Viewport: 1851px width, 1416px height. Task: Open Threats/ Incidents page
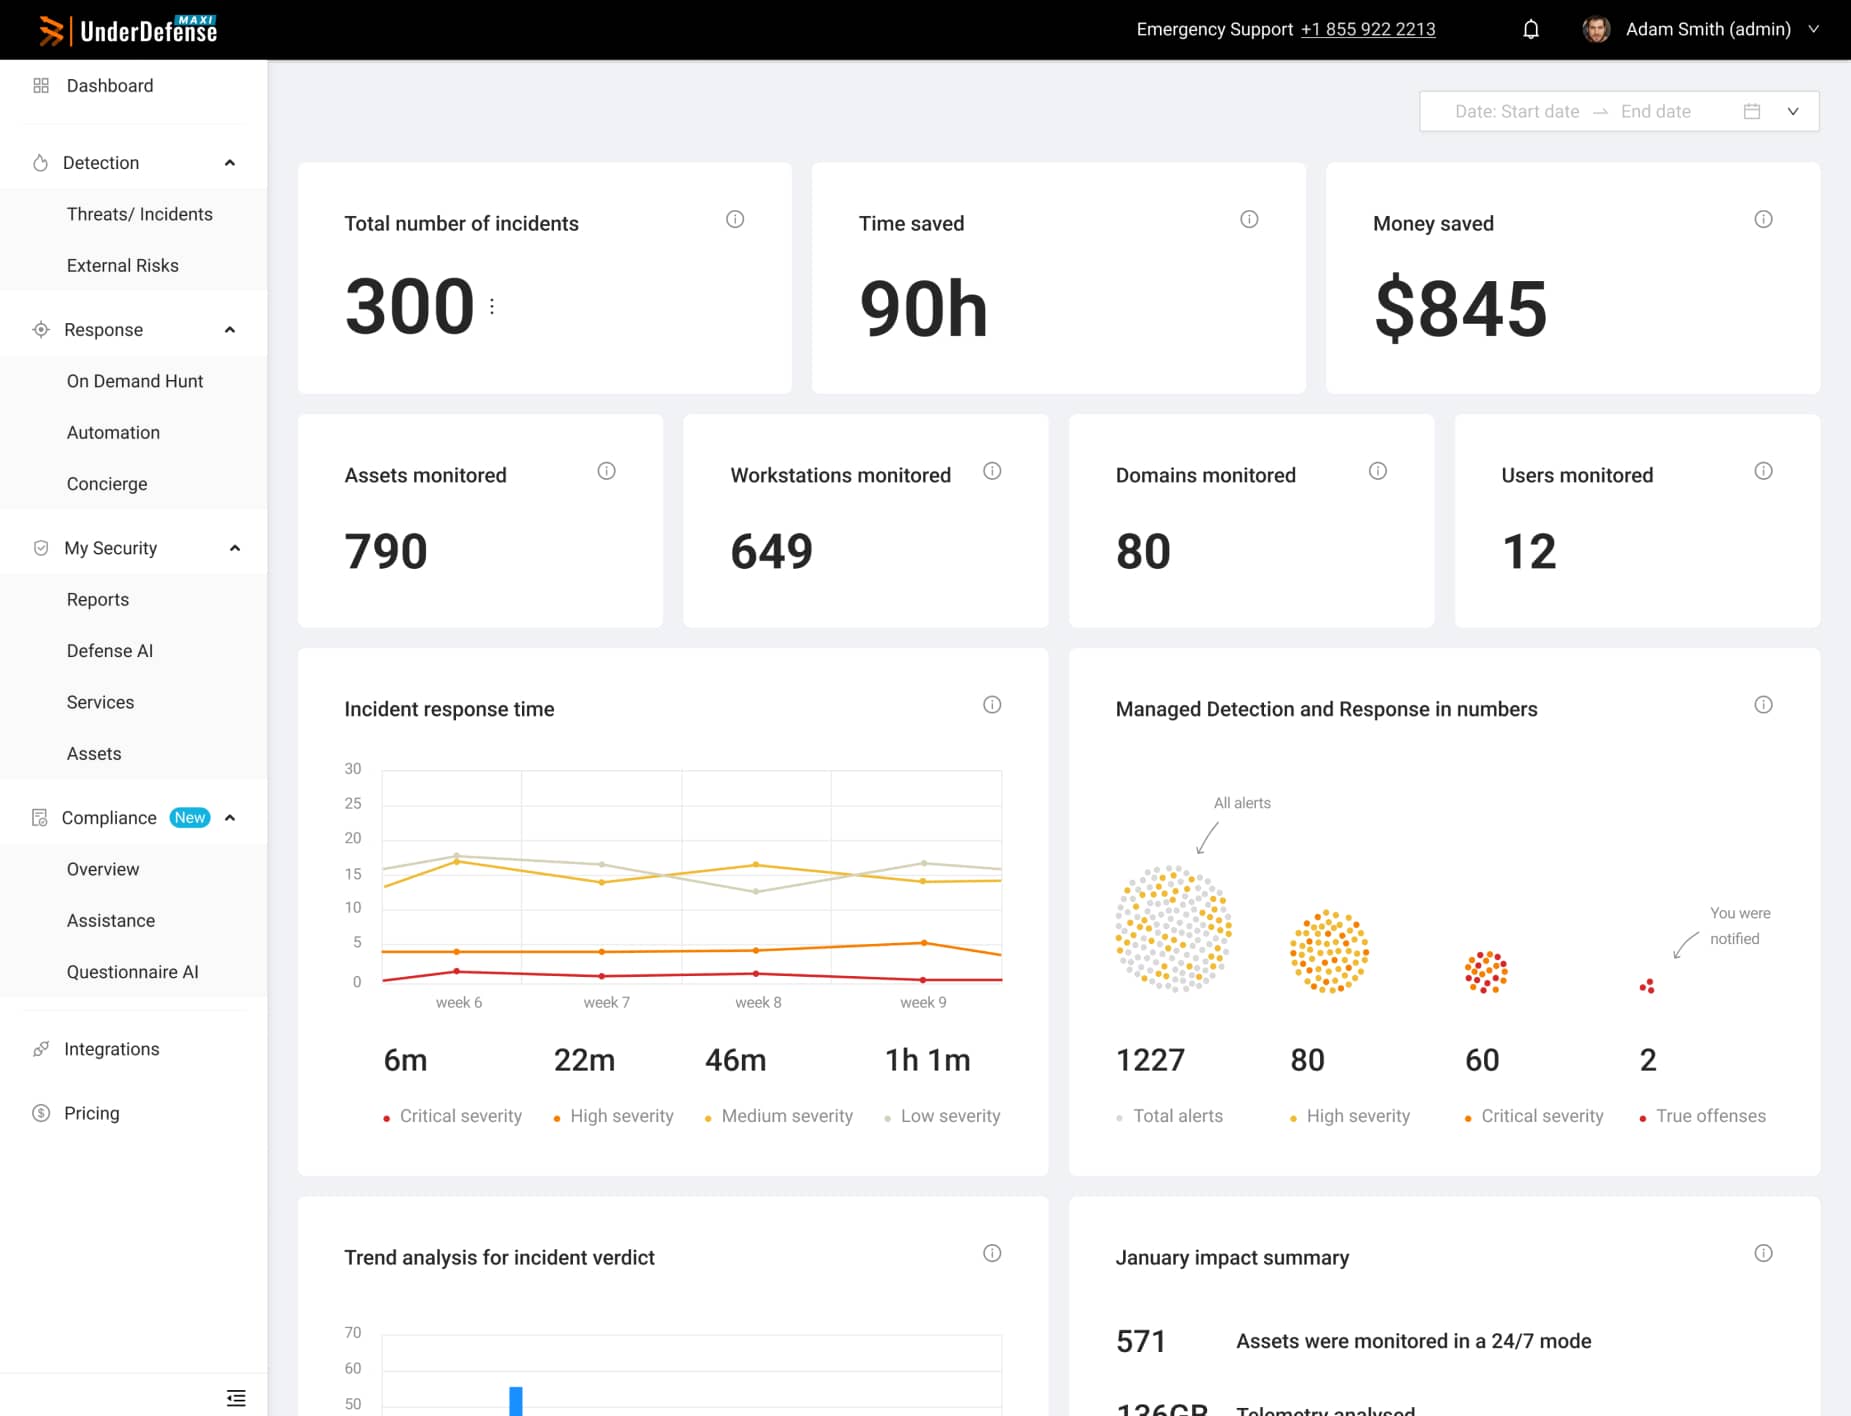(x=139, y=214)
